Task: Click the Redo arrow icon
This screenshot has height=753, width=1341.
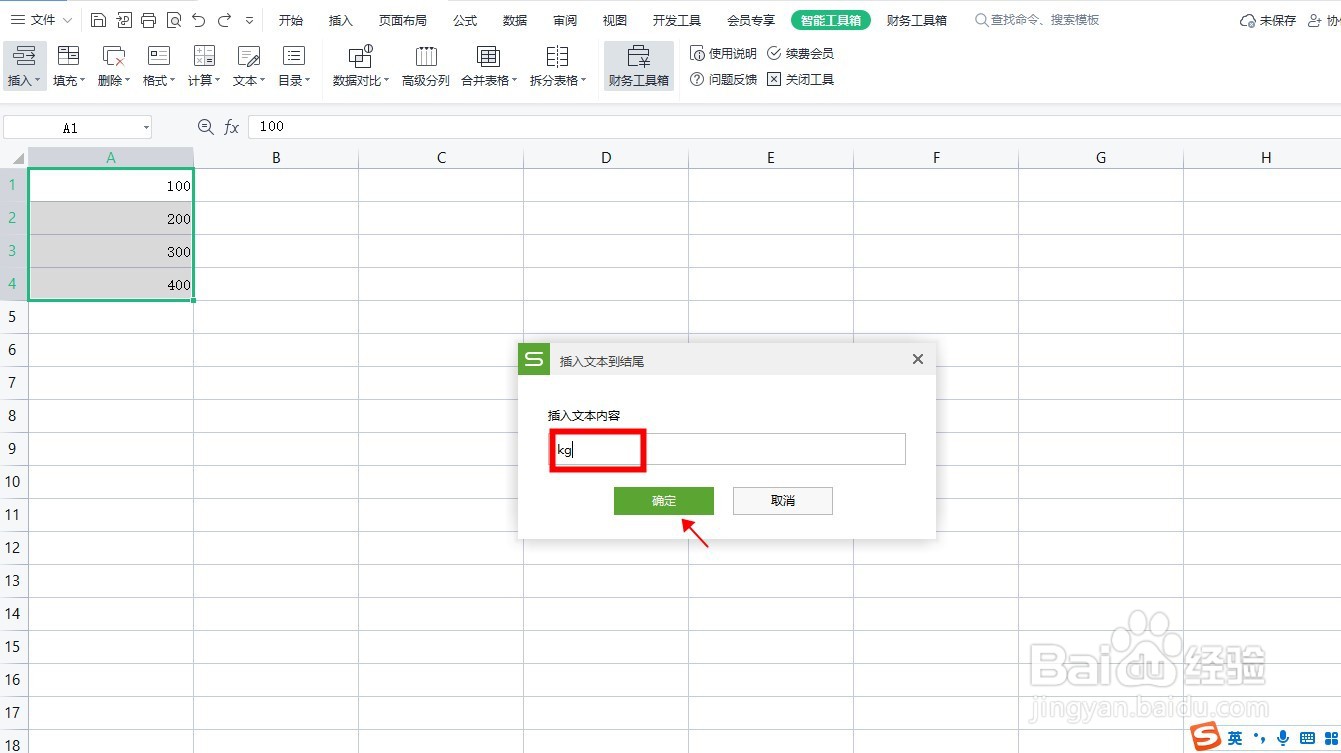Action: pyautogui.click(x=224, y=20)
